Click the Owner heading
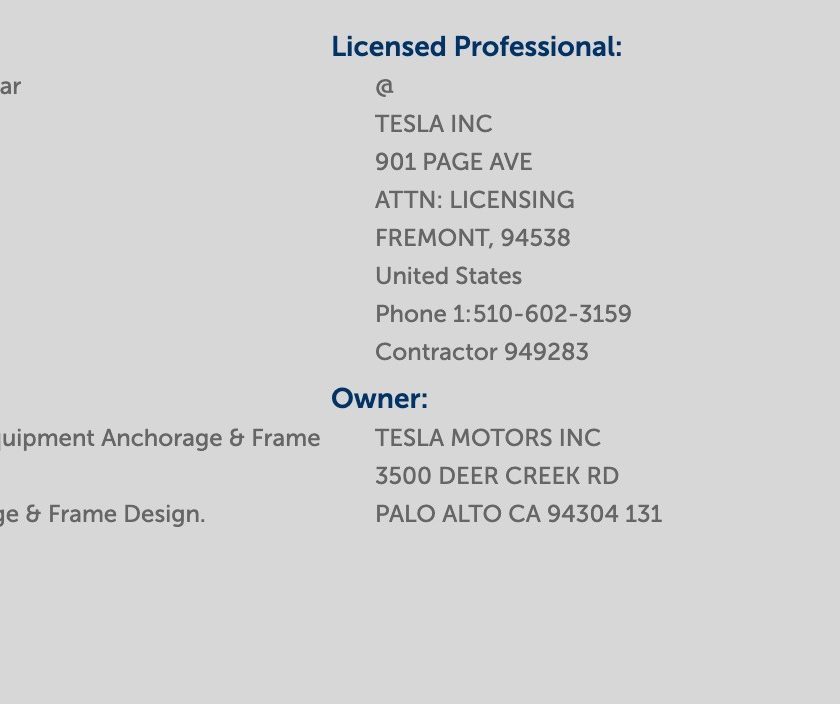The height and width of the screenshot is (704, 840). (379, 399)
